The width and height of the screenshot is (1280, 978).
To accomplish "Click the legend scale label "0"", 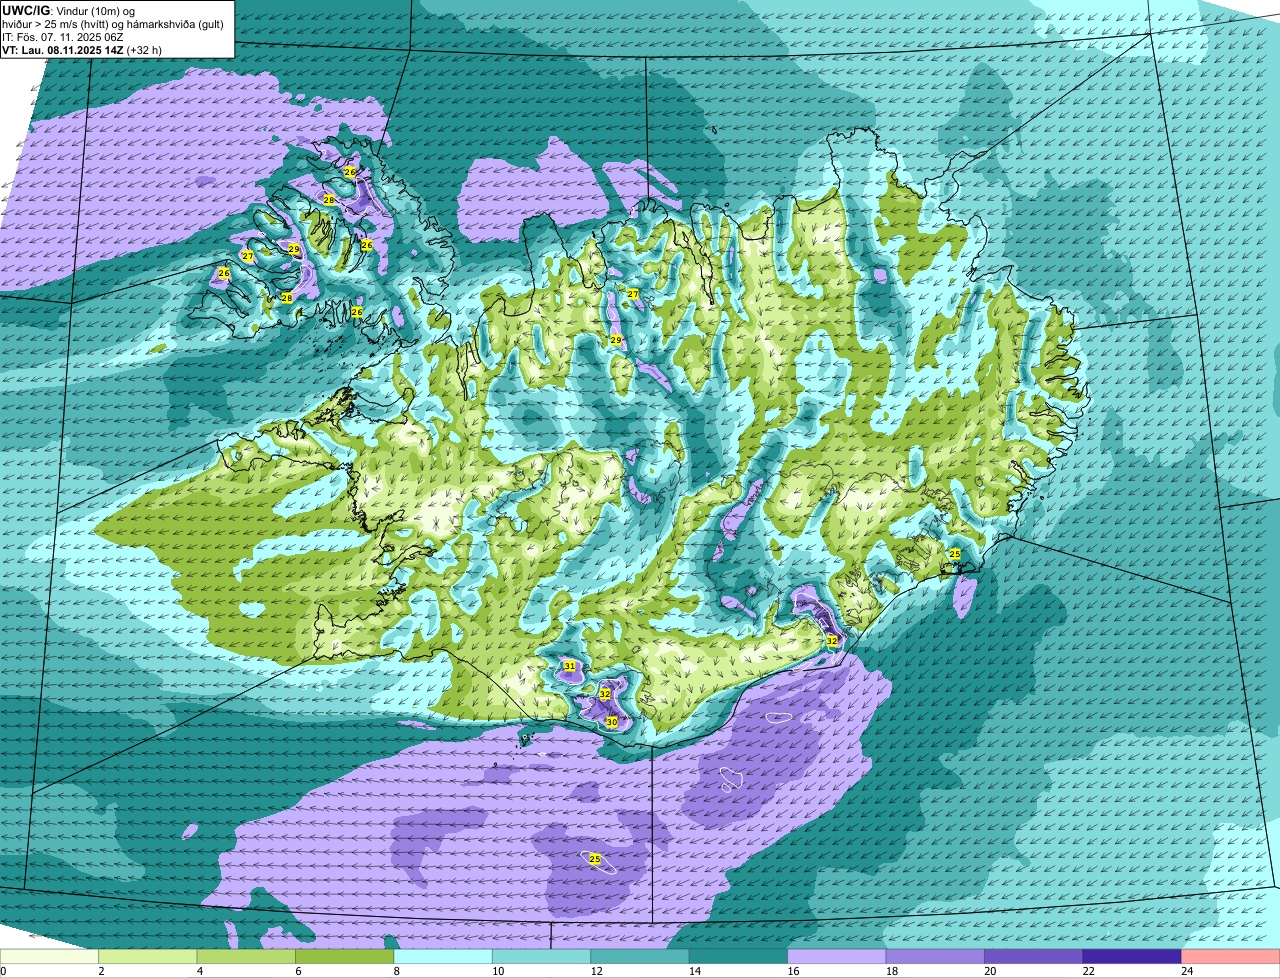I will click(3, 971).
